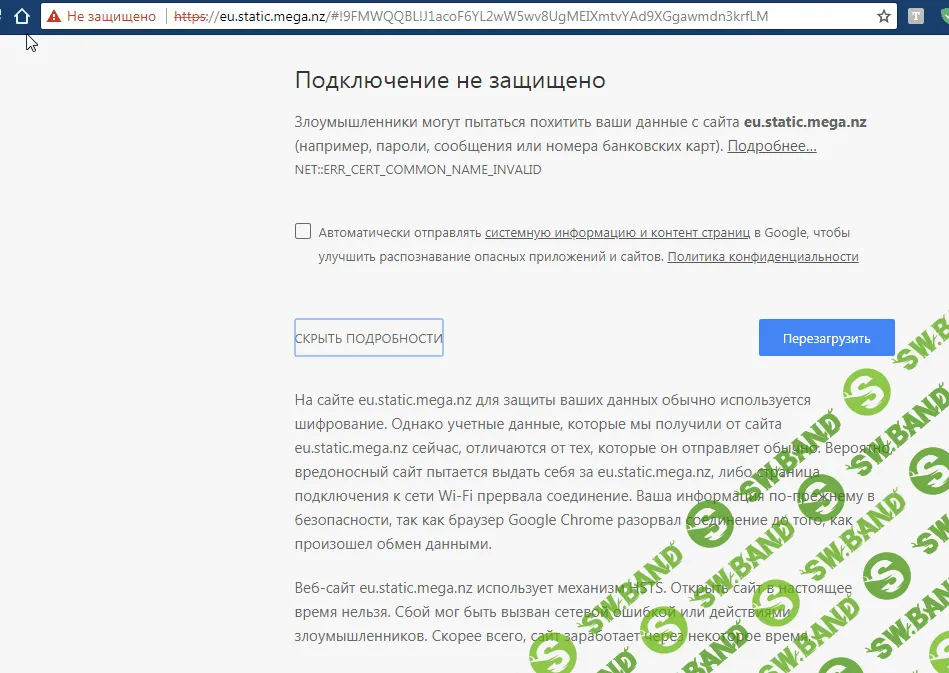Viewport: 949px width, 673px height.
Task: Follow the 'системную информацию и контент страниц' link
Action: tap(617, 233)
